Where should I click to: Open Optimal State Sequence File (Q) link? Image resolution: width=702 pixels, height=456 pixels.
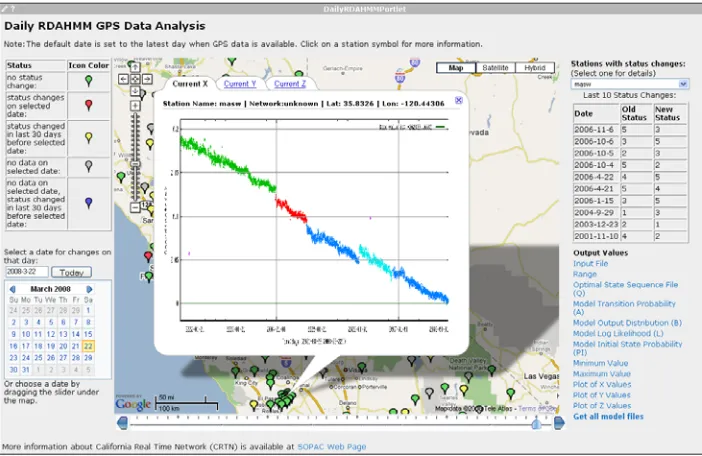(625, 289)
